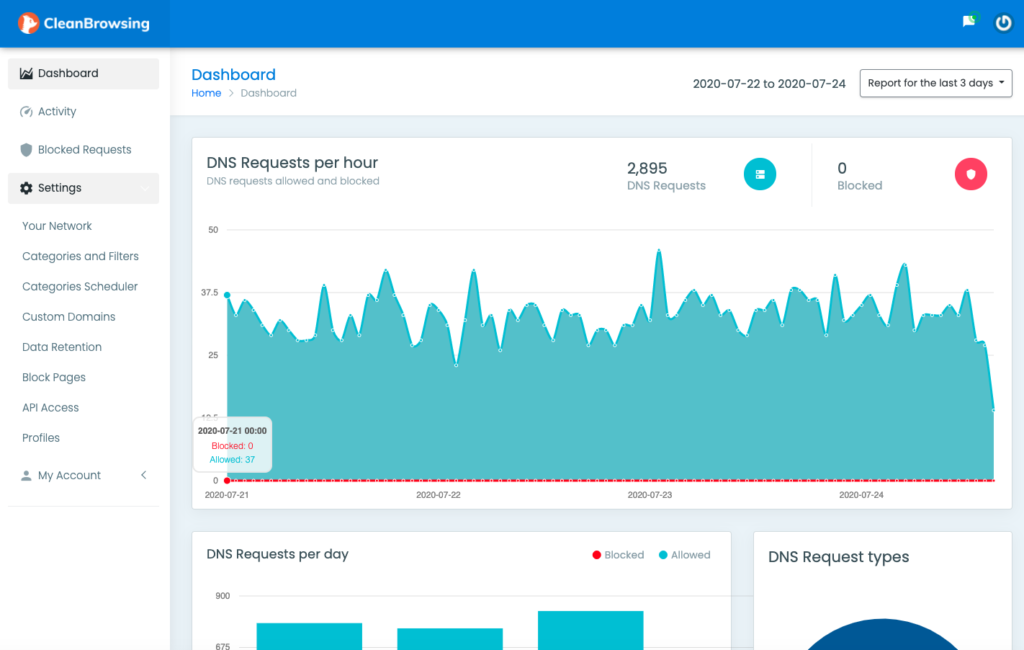Click the Blocked Requests shield icon in sidebar

pyautogui.click(x=27, y=150)
